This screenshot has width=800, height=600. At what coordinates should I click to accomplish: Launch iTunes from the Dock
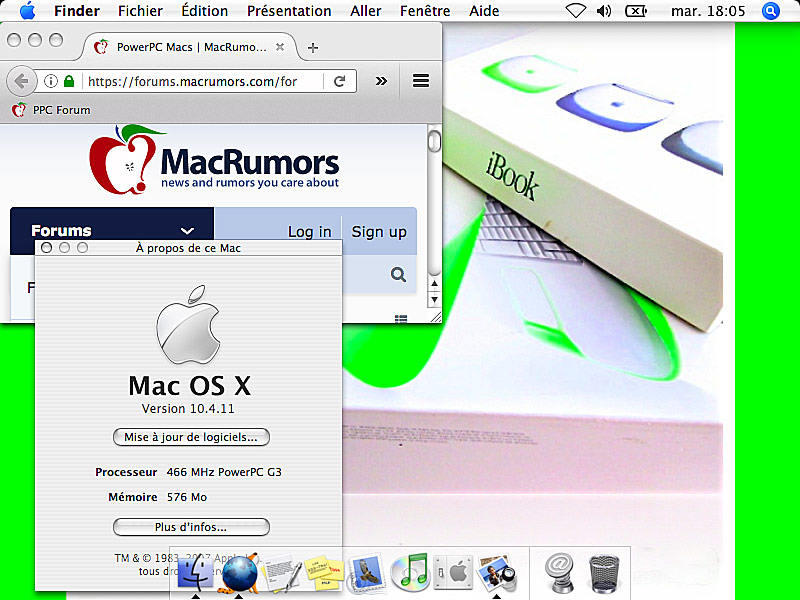coord(410,572)
